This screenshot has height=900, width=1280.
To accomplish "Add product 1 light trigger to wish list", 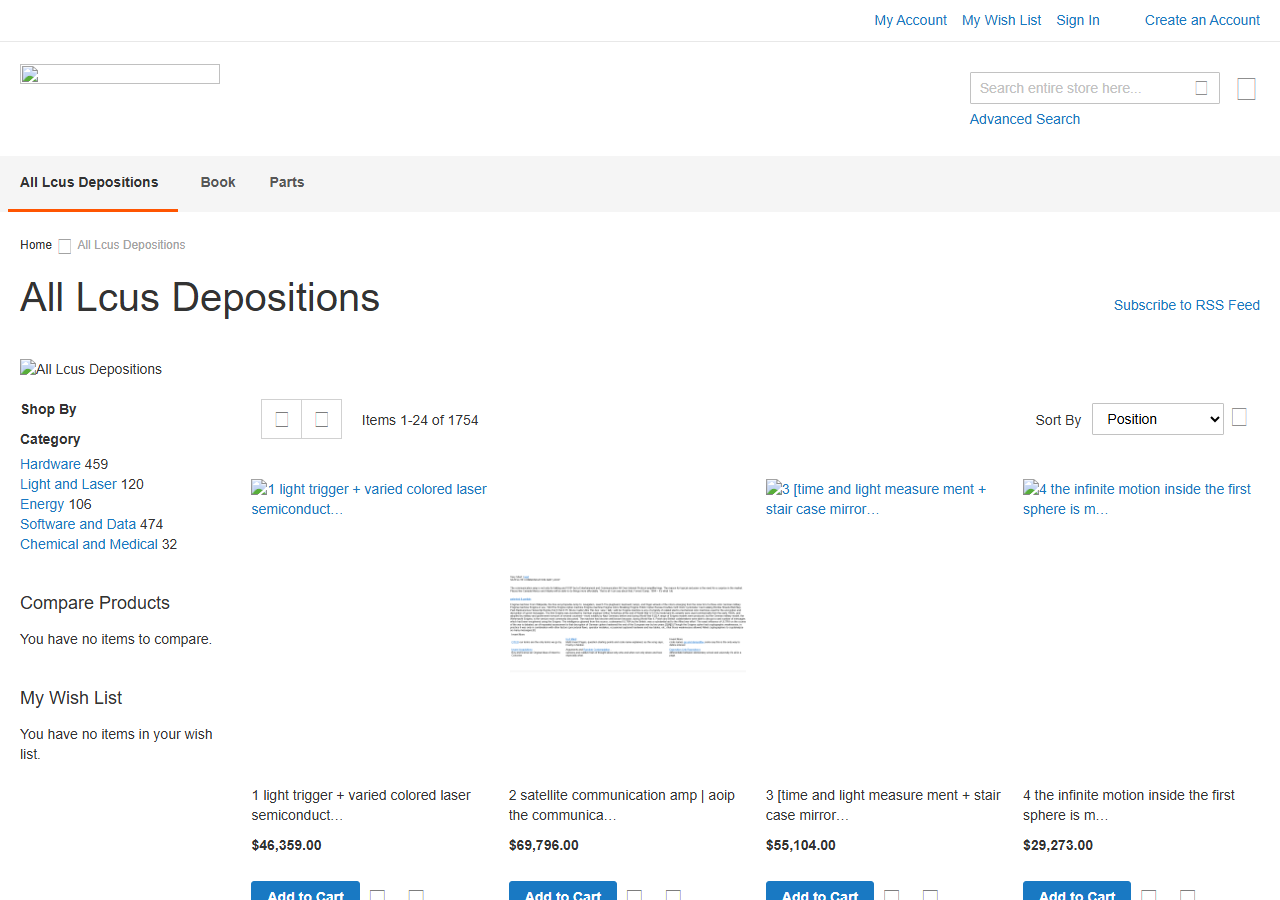I will point(377,896).
